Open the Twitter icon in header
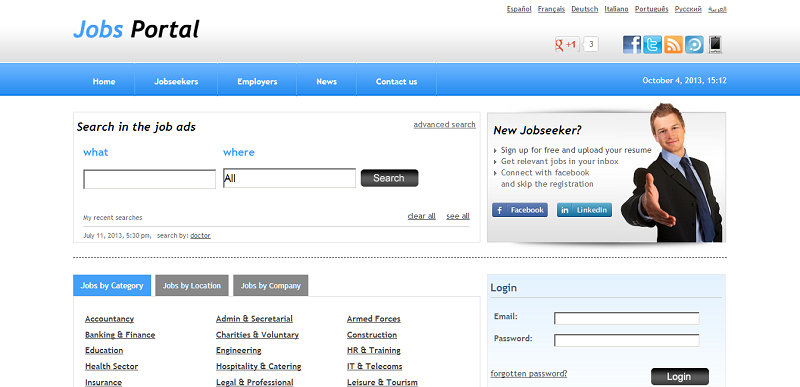 pyautogui.click(x=653, y=45)
